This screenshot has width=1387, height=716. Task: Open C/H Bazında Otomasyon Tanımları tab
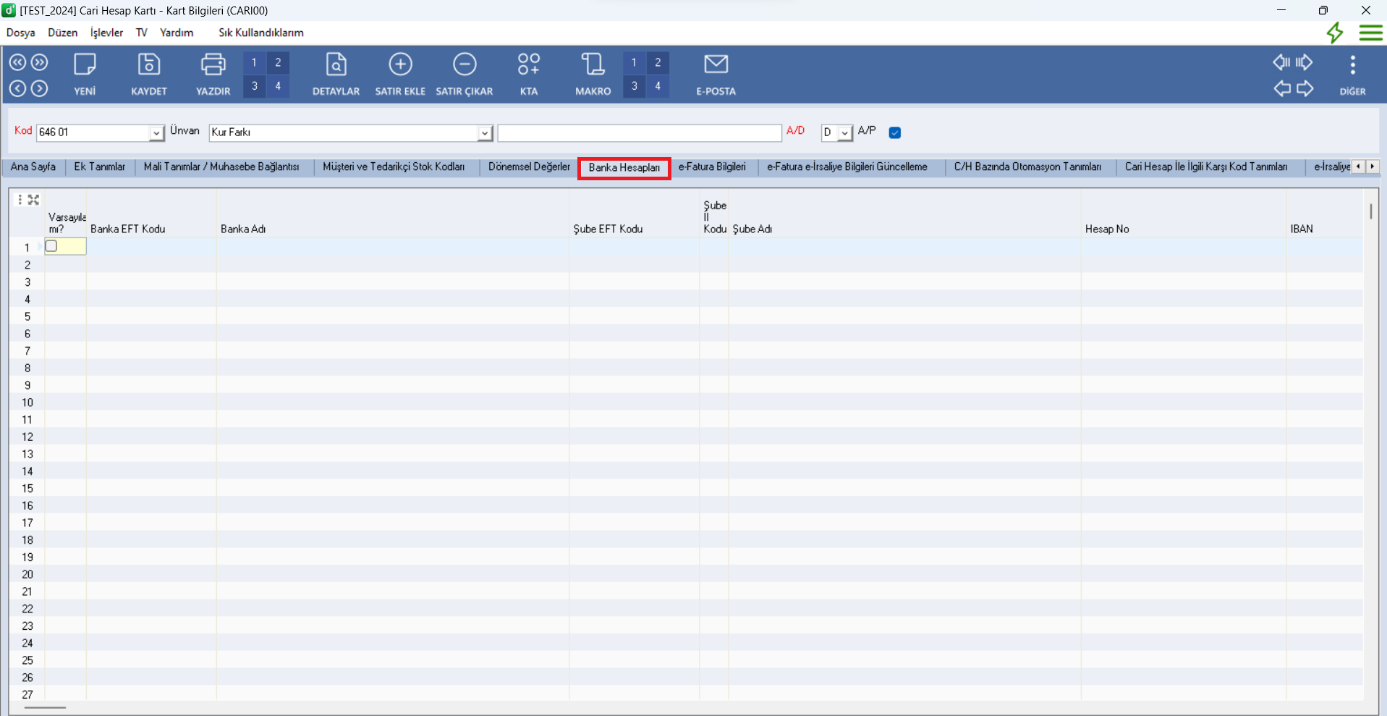pyautogui.click(x=1028, y=167)
